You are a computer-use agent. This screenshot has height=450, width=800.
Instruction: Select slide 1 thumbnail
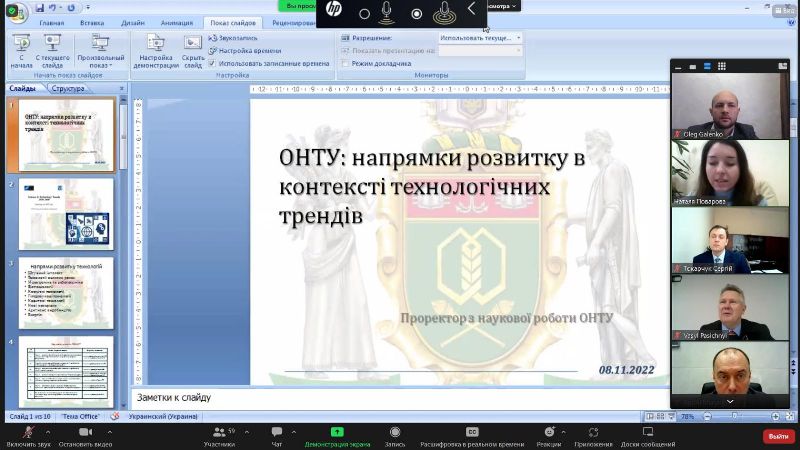tap(66, 135)
